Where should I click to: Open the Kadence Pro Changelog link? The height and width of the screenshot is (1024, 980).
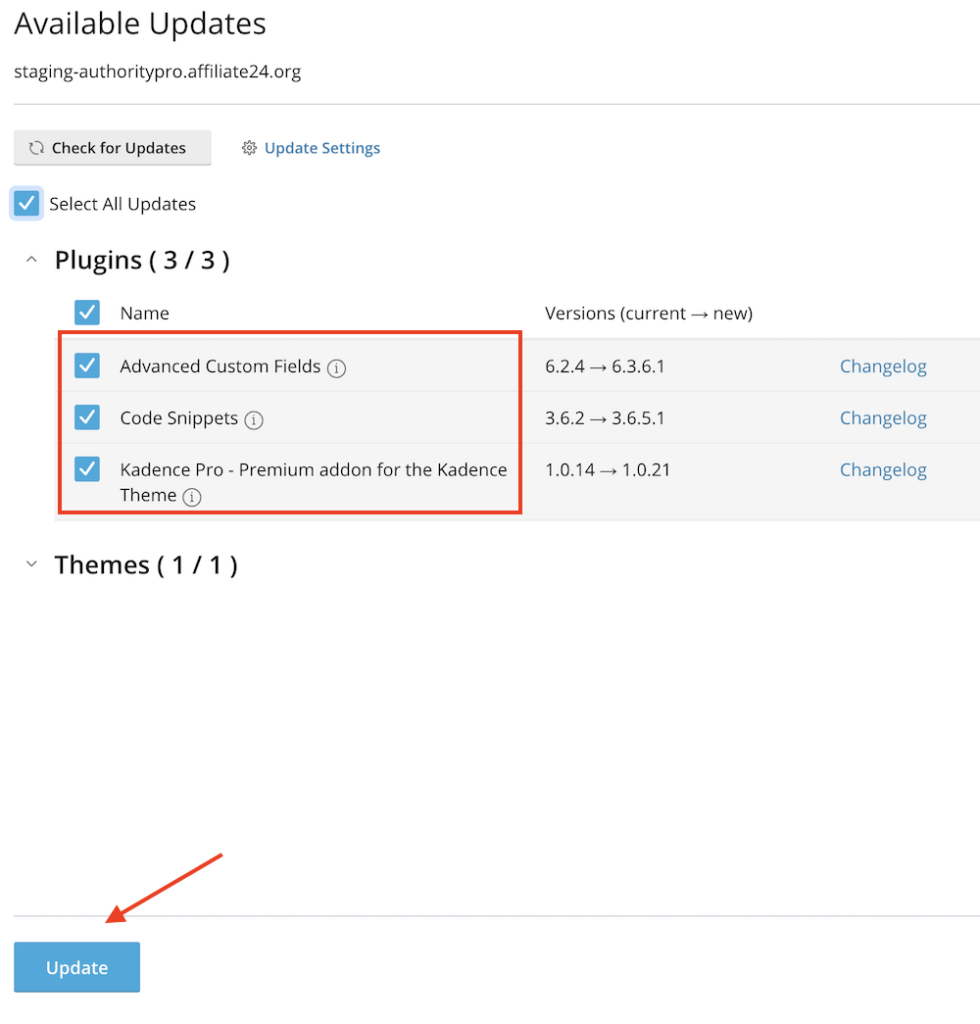883,469
